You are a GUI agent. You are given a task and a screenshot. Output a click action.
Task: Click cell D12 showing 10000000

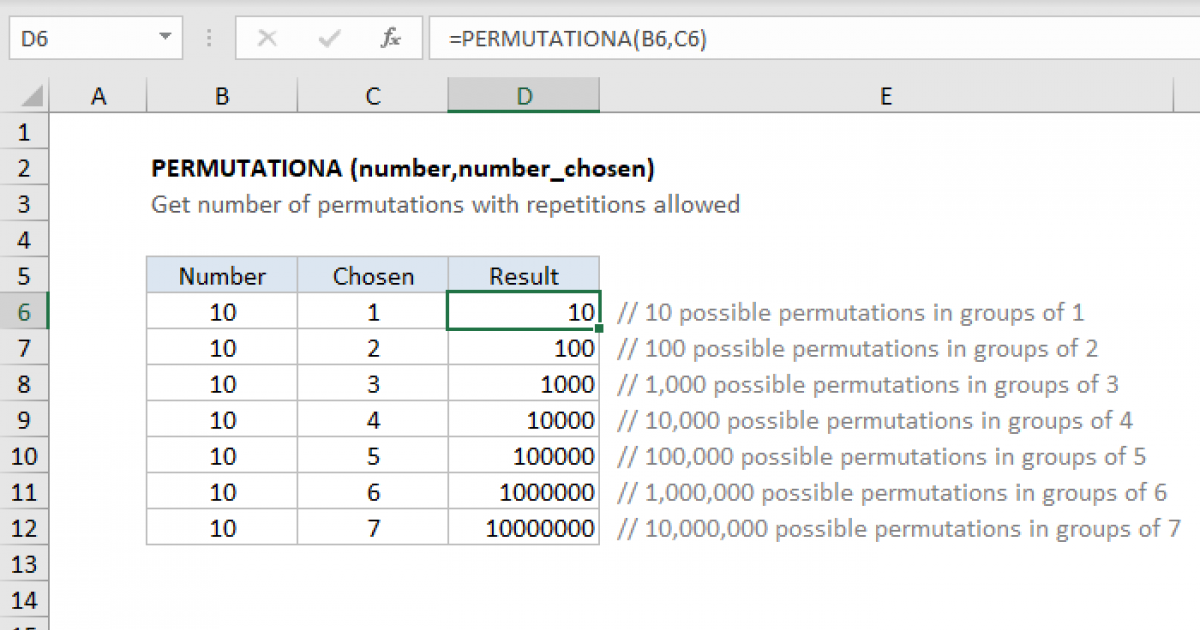click(x=523, y=527)
